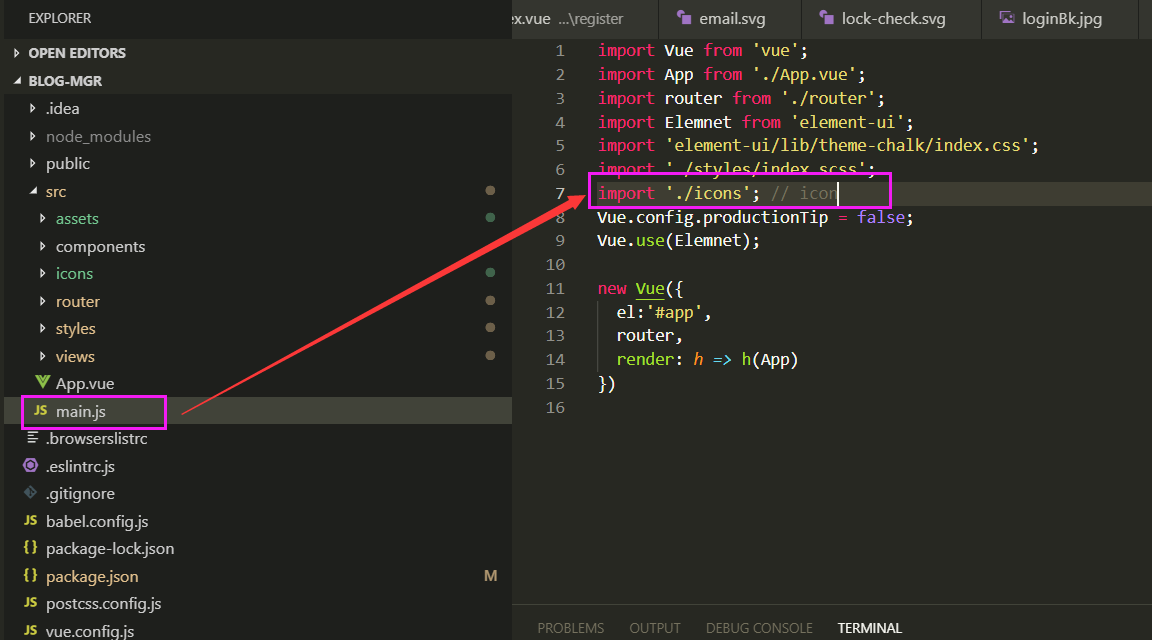Image resolution: width=1152 pixels, height=640 pixels.
Task: Click the green status dot beside assets
Action: point(490,217)
